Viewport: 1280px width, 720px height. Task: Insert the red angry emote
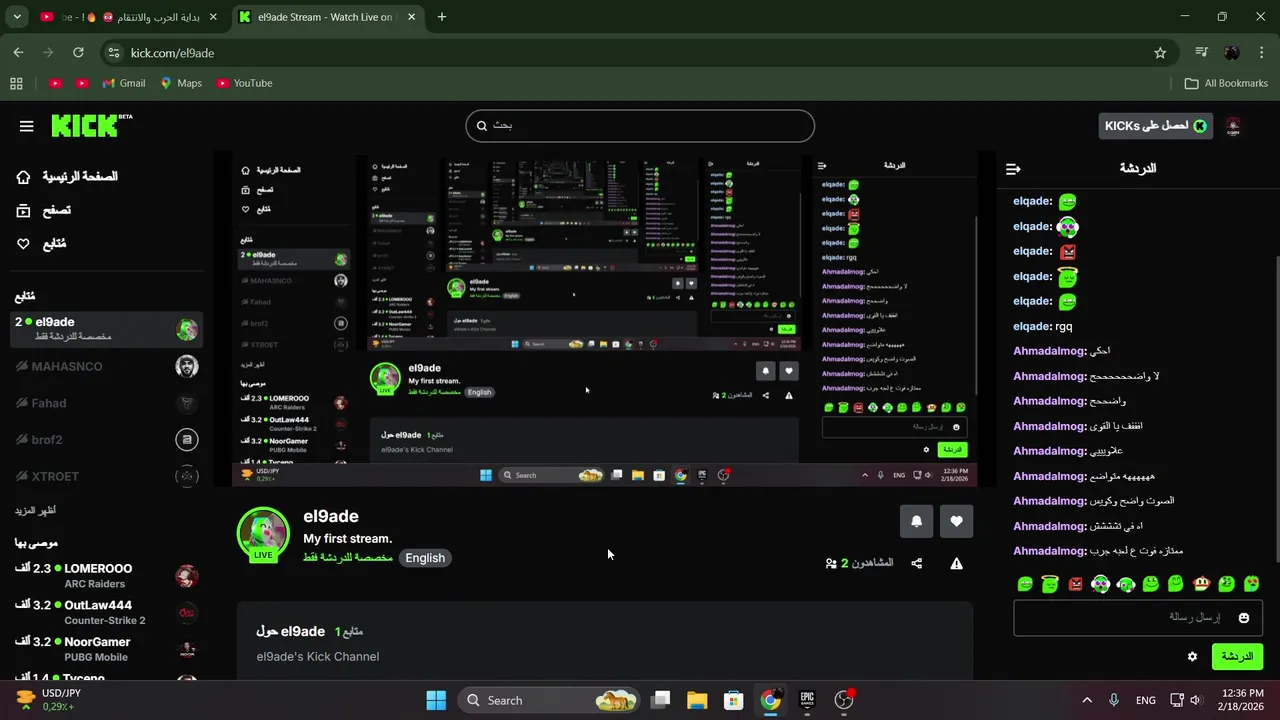tap(1075, 584)
